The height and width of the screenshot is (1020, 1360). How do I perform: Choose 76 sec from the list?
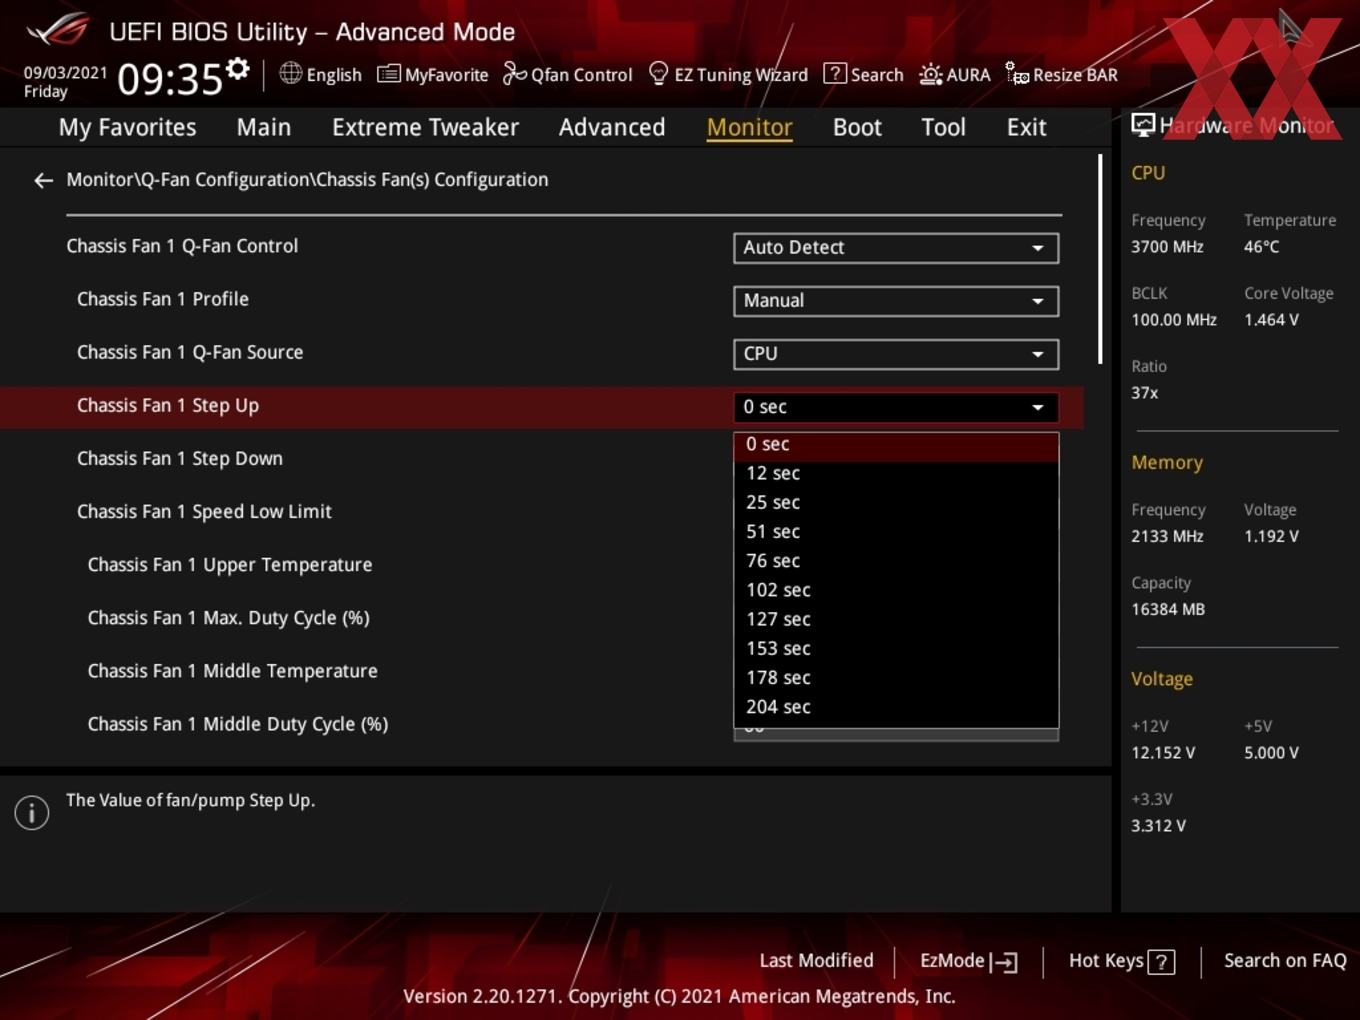896,560
